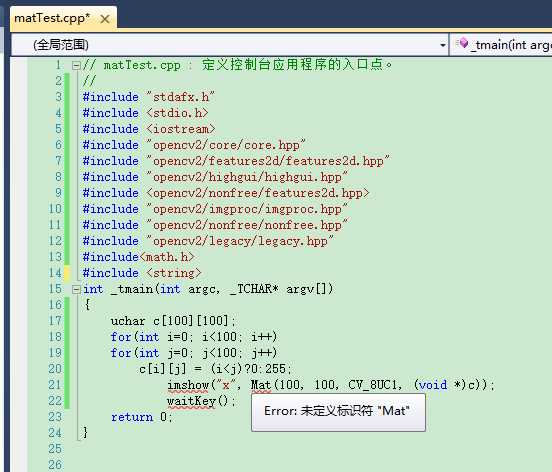Click the underlined Mat identifier

[261, 385]
